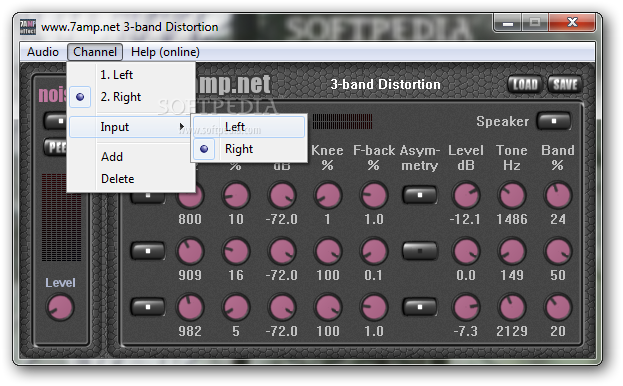Click the knob showing value 16

236,251
